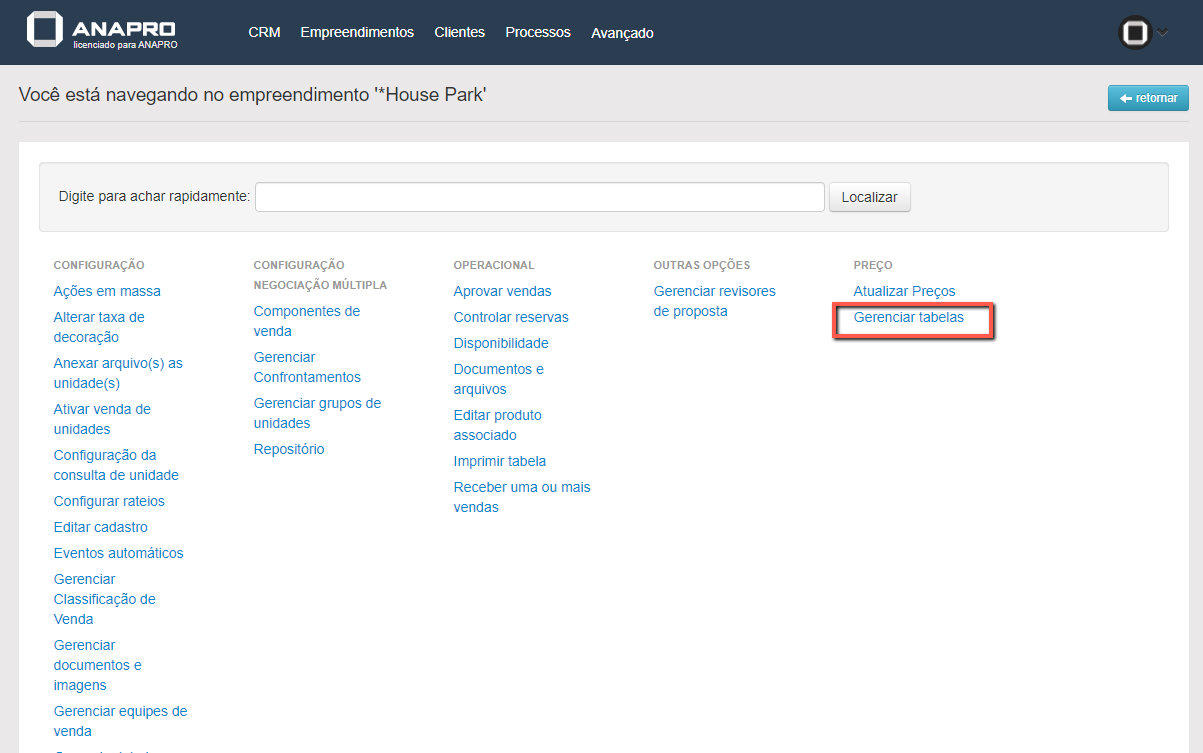Open the Clientes menu

tap(459, 32)
